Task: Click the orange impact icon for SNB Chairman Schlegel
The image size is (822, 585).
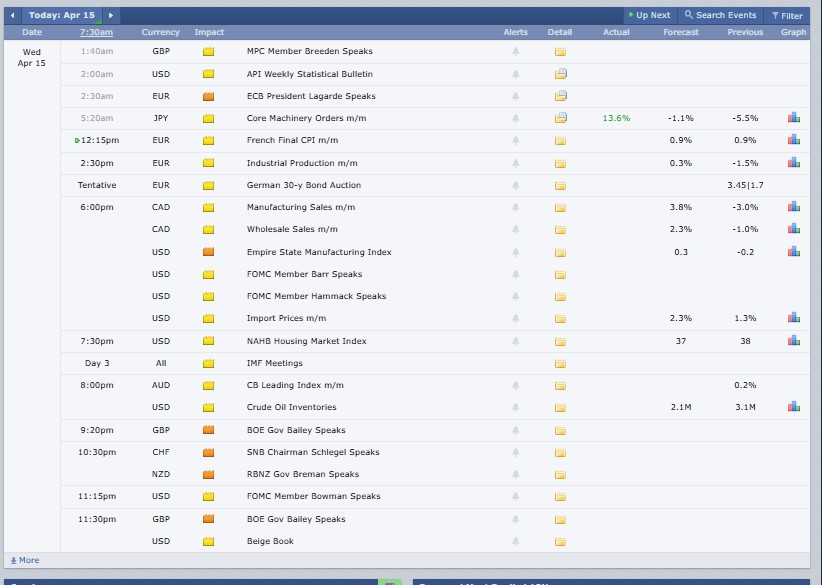Action: point(208,452)
